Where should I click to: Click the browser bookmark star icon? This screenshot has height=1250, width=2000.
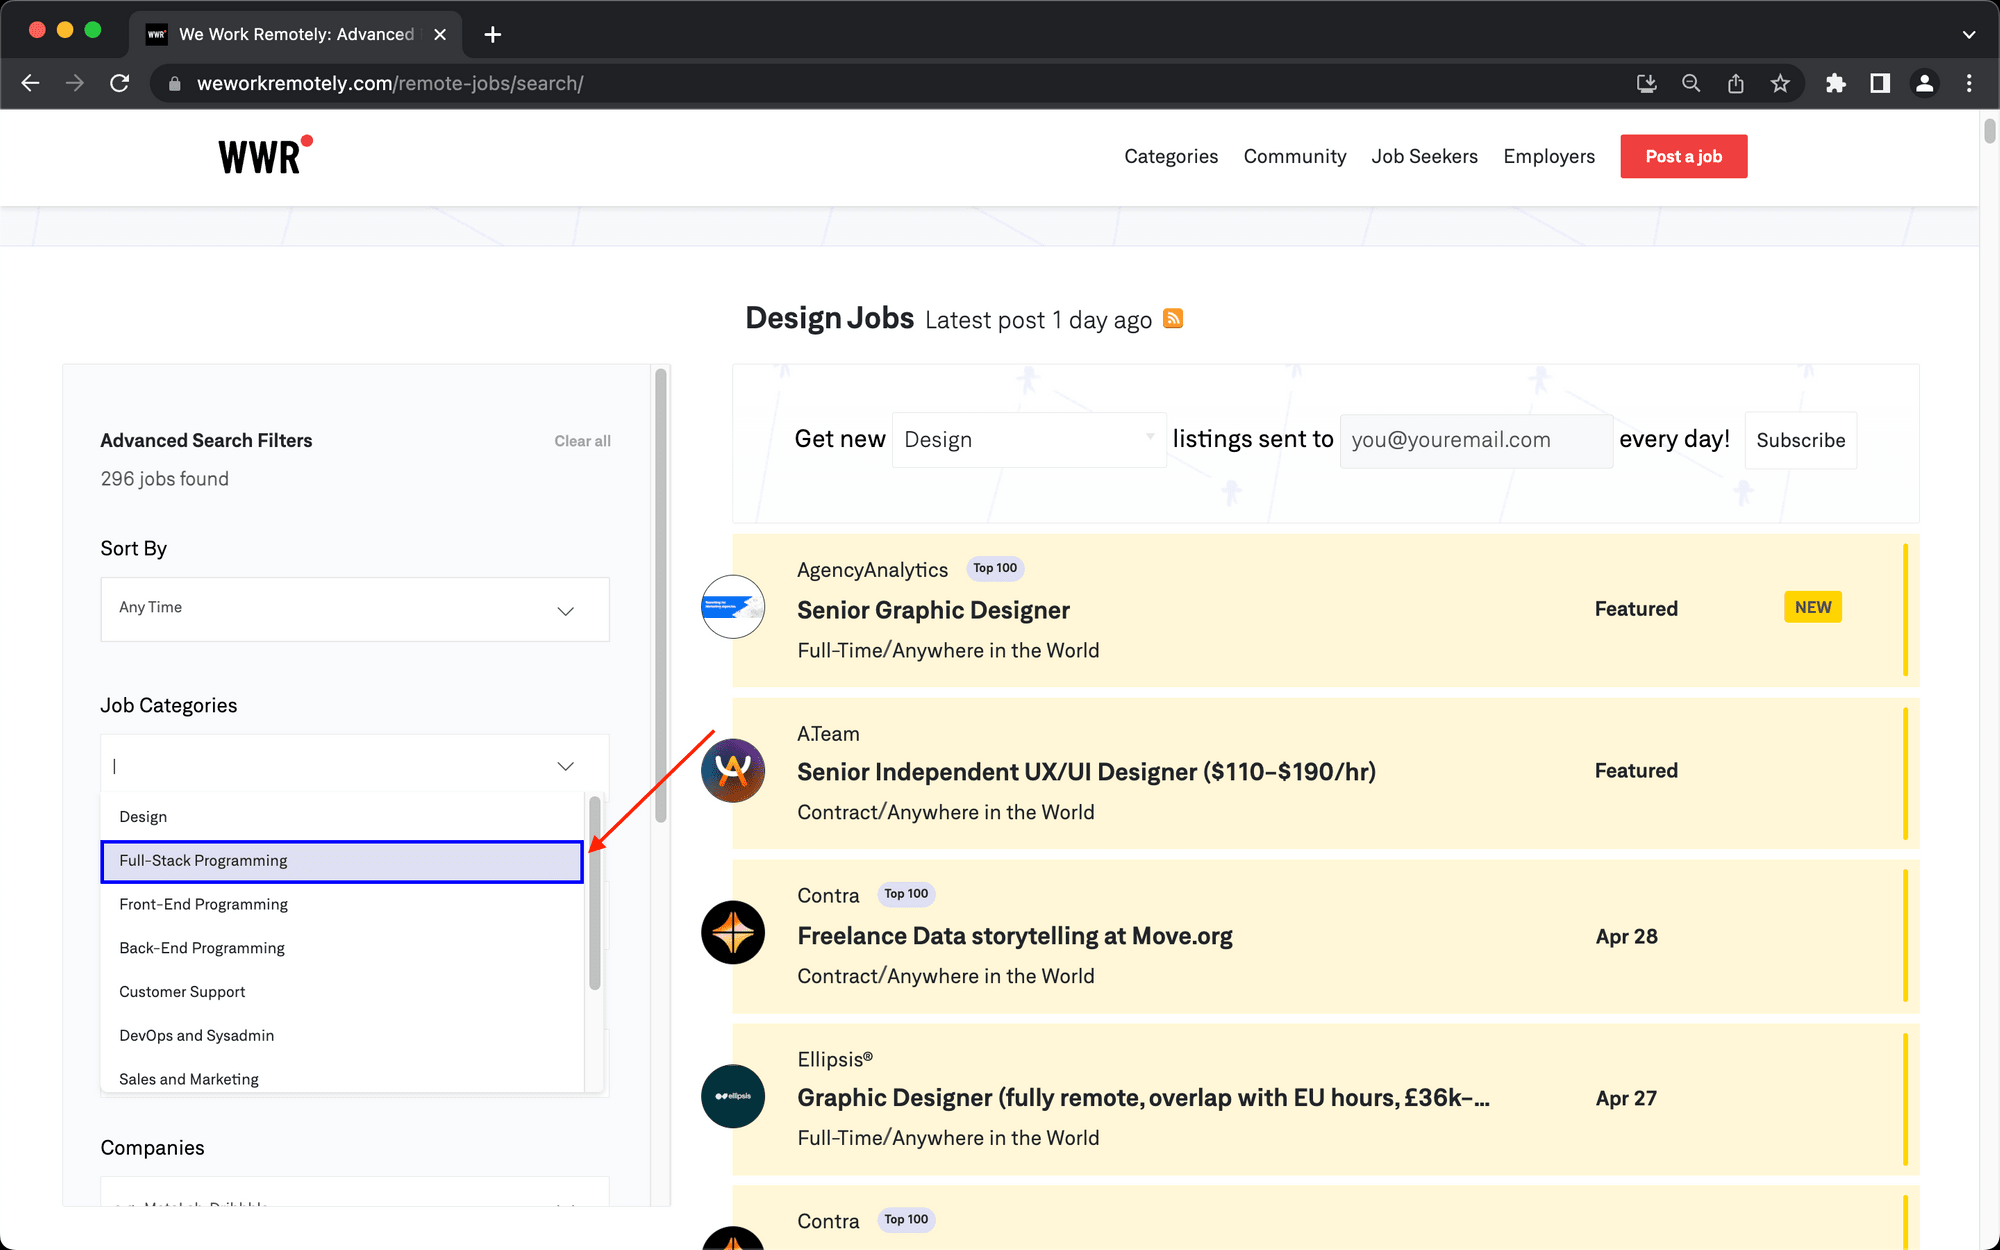tap(1781, 82)
